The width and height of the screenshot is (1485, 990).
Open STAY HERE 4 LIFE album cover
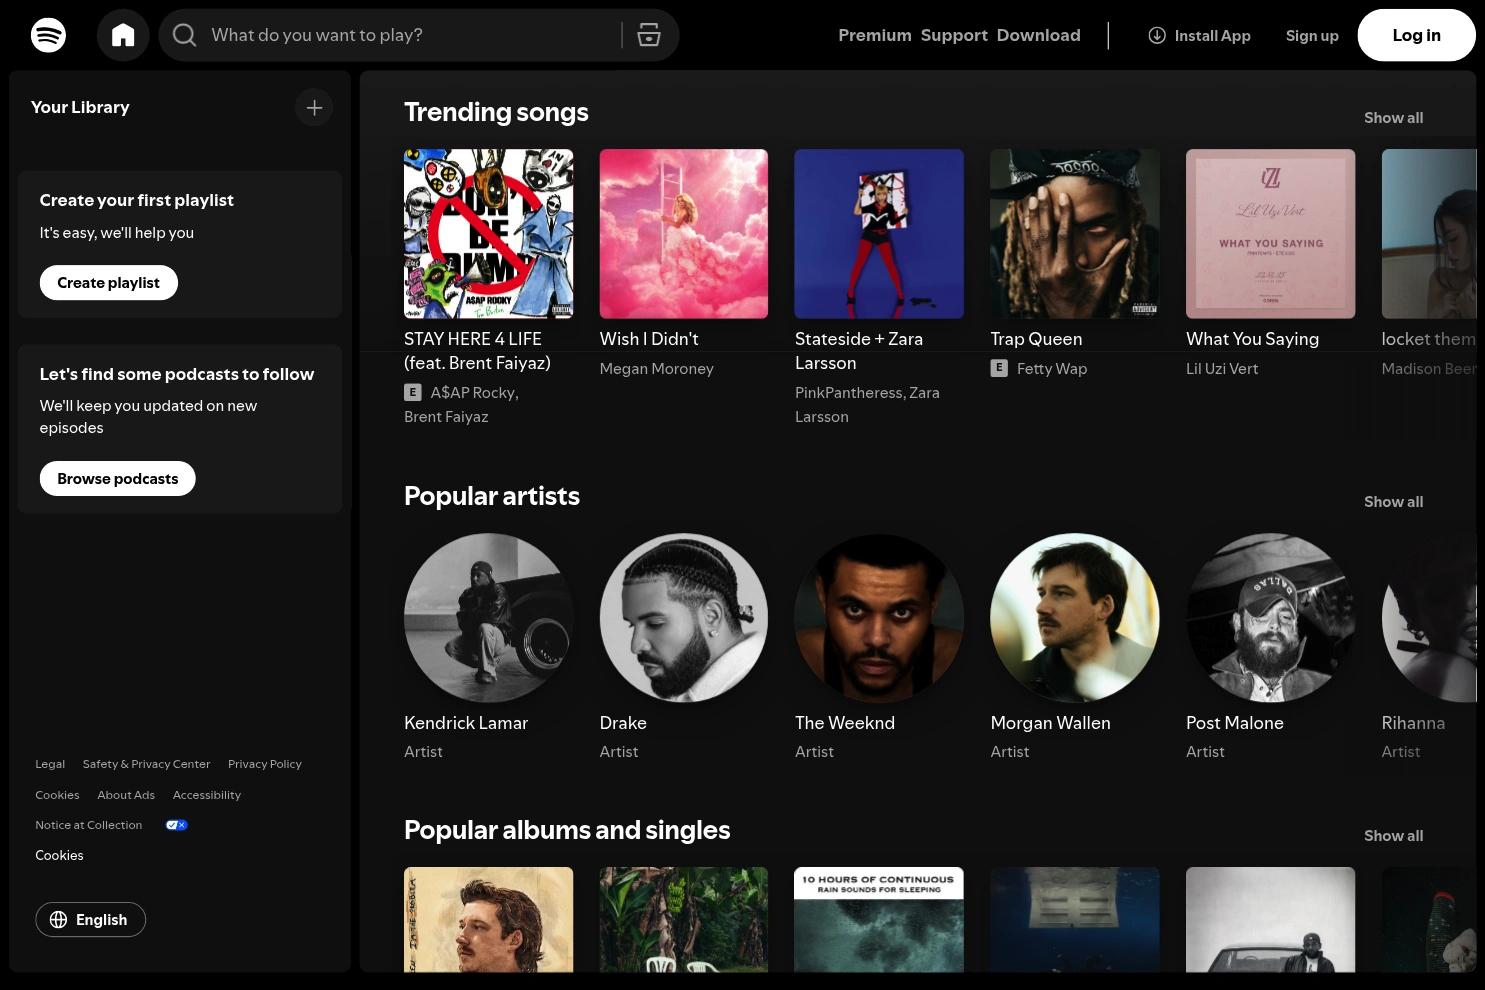(x=488, y=234)
